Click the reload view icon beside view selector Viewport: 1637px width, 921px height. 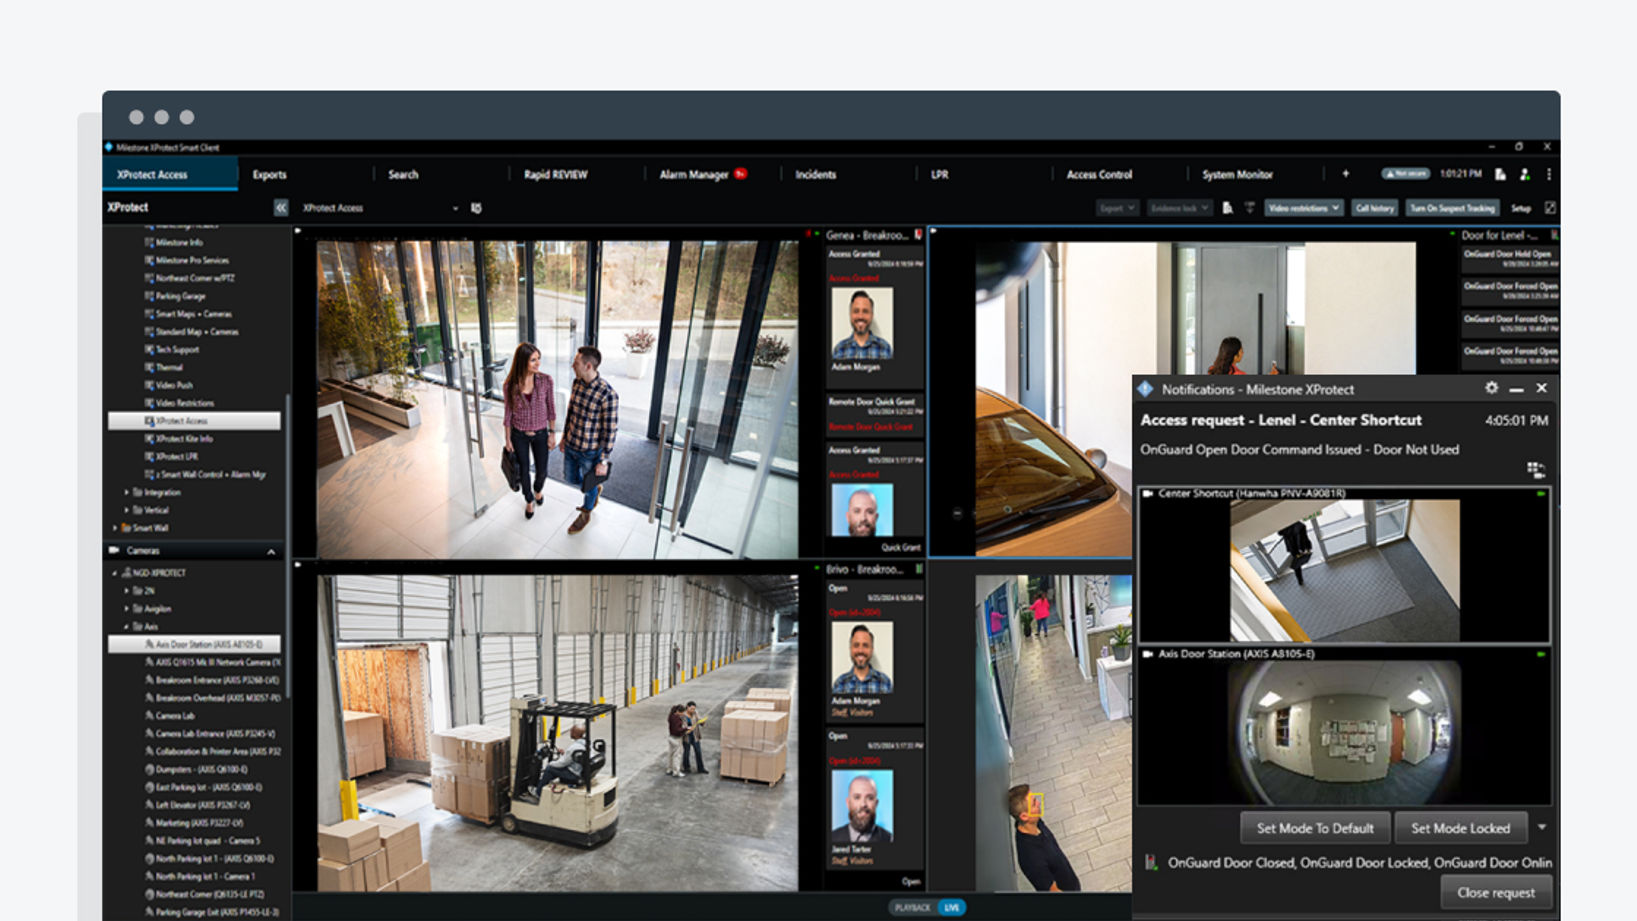click(x=476, y=208)
